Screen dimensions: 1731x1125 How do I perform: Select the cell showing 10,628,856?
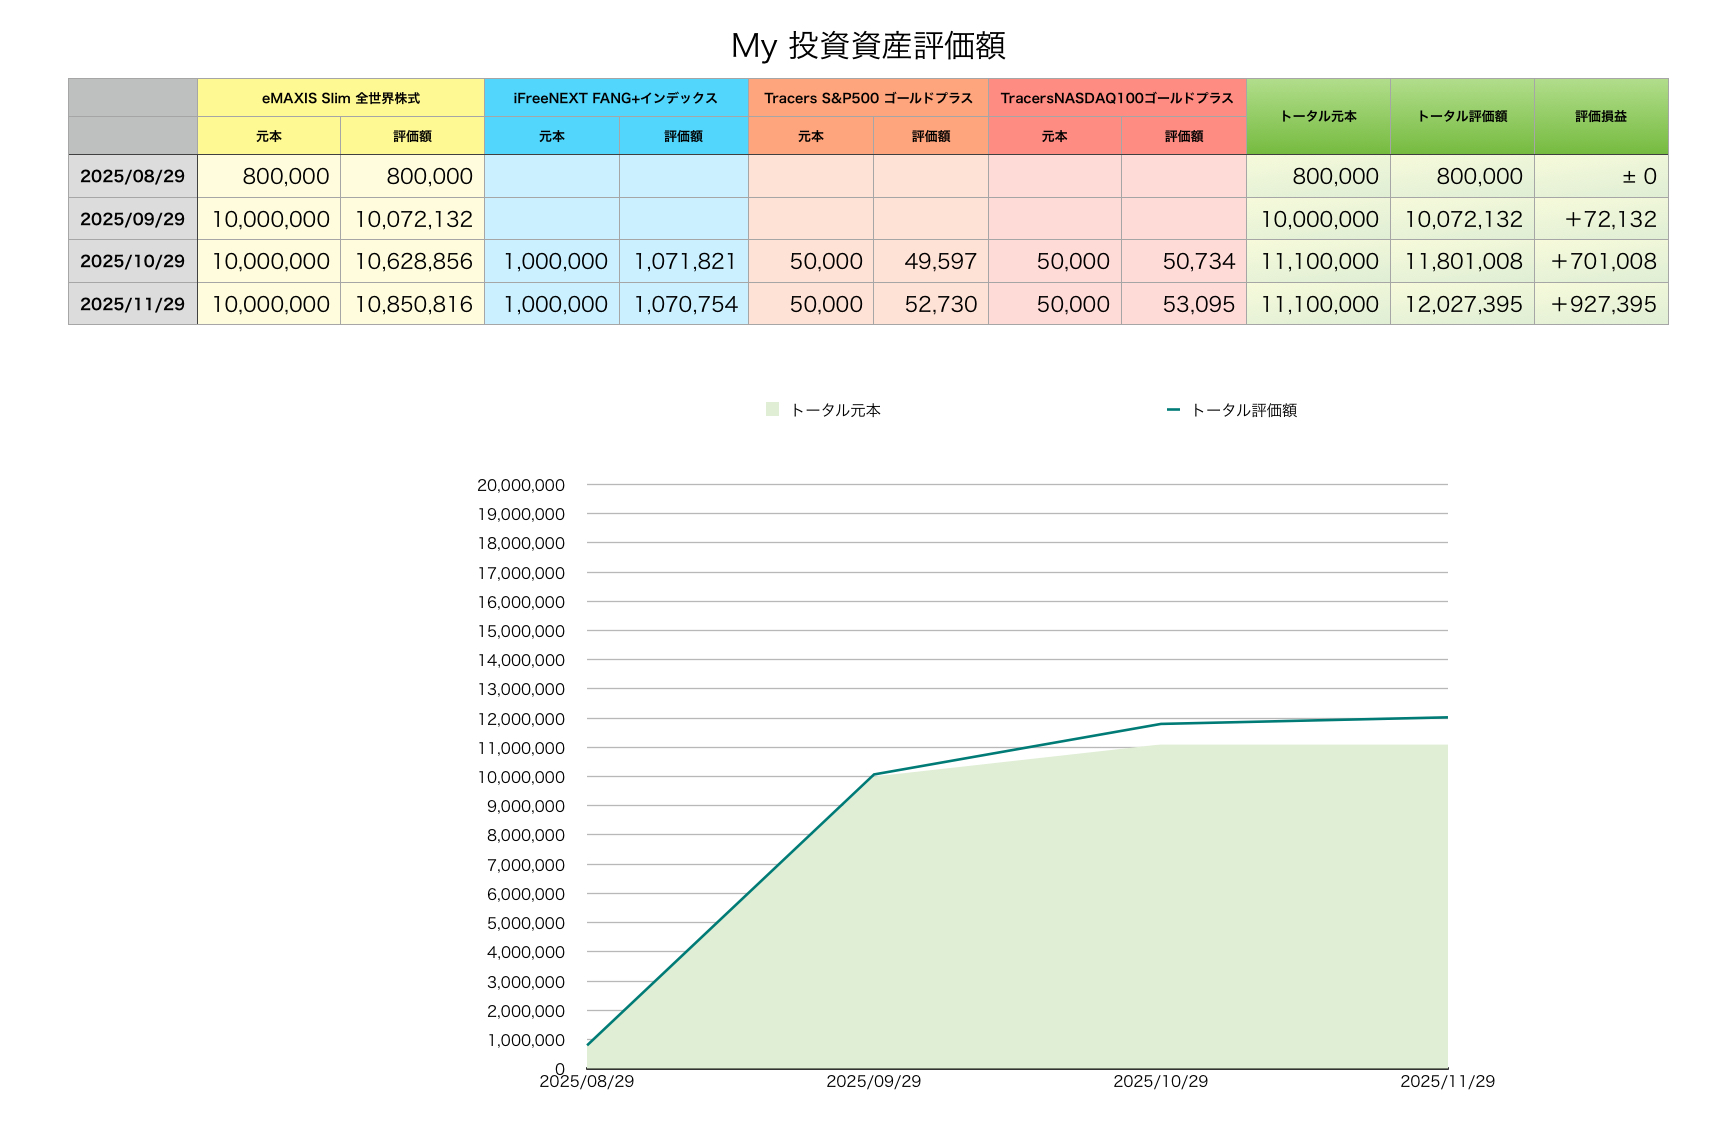click(413, 261)
